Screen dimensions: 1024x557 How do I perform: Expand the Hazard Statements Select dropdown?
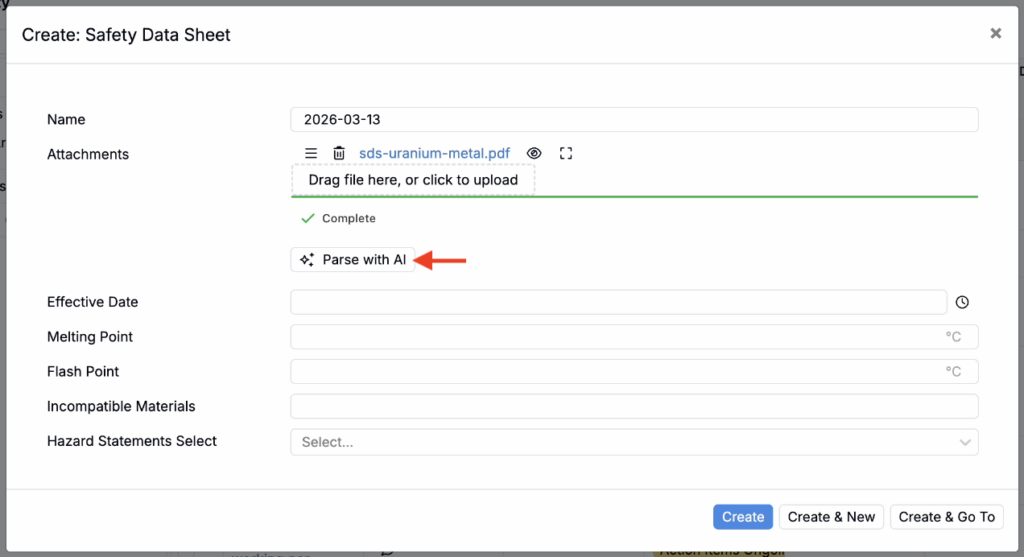point(620,442)
